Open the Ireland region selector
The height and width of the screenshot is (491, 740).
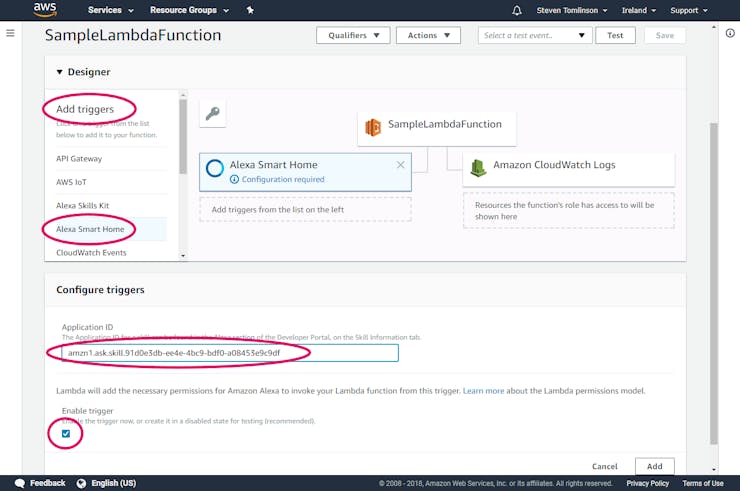639,10
